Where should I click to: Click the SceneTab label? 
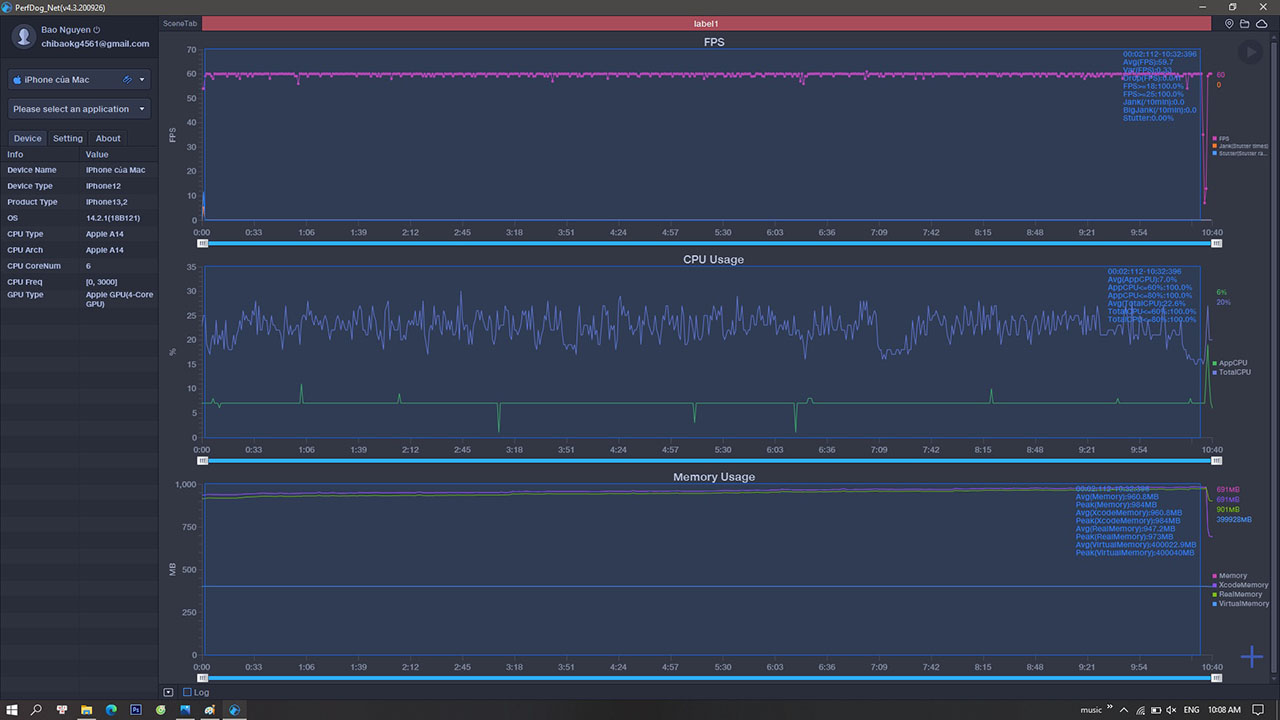click(180, 23)
